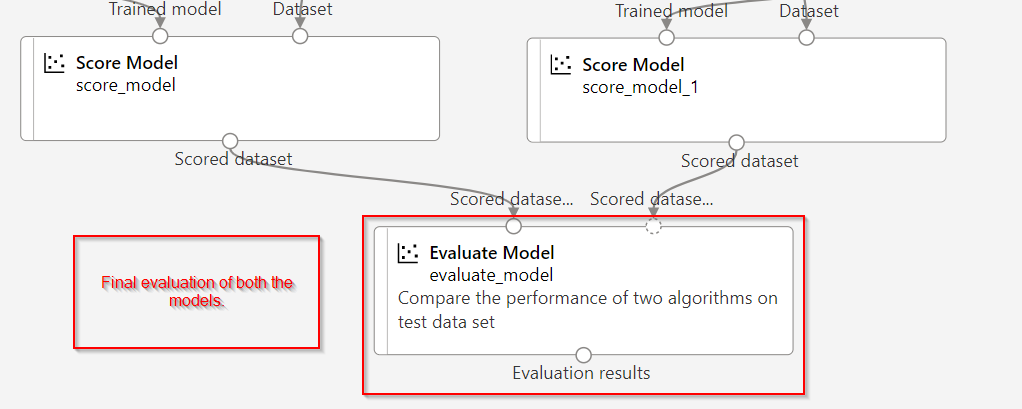Click the red comment annotation box
This screenshot has width=1022, height=409.
pyautogui.click(x=197, y=292)
